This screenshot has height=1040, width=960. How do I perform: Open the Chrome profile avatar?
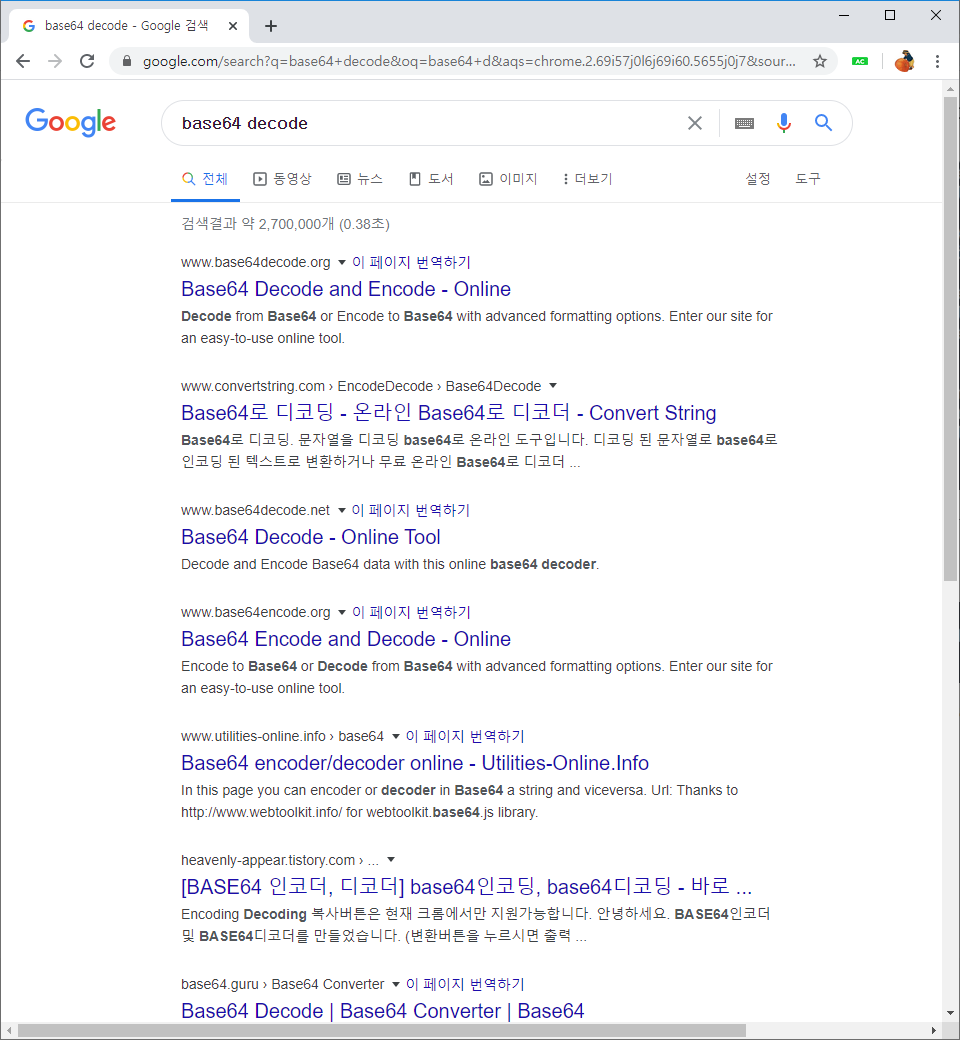pyautogui.click(x=904, y=62)
